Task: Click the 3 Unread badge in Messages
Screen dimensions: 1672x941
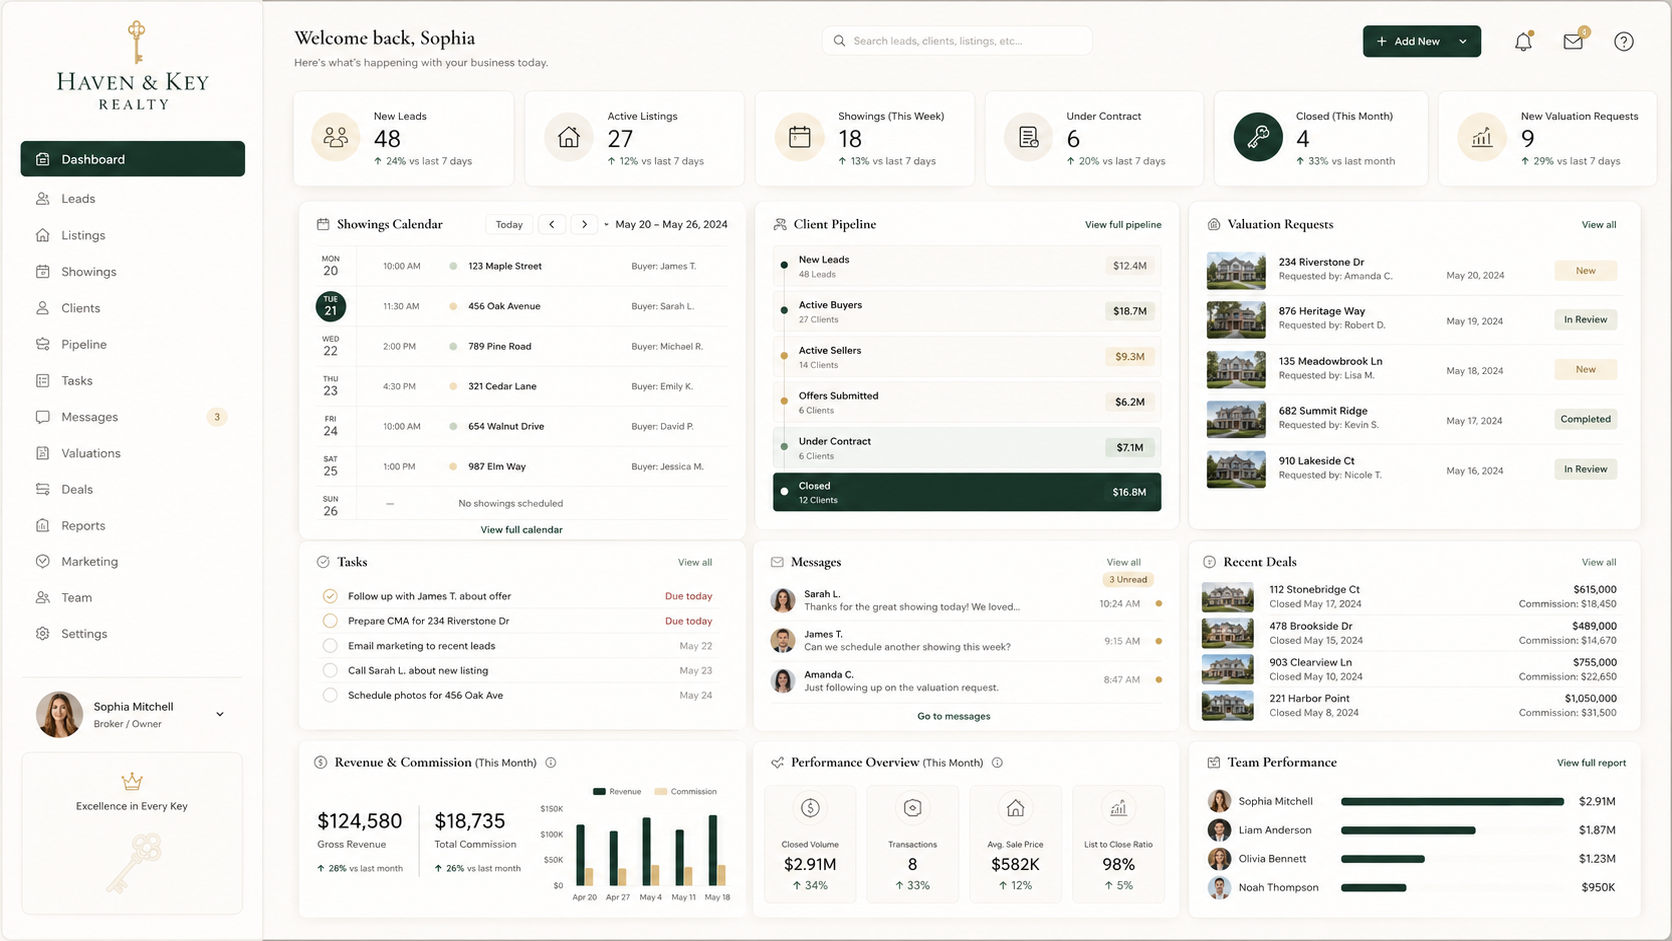Action: [x=1128, y=580]
